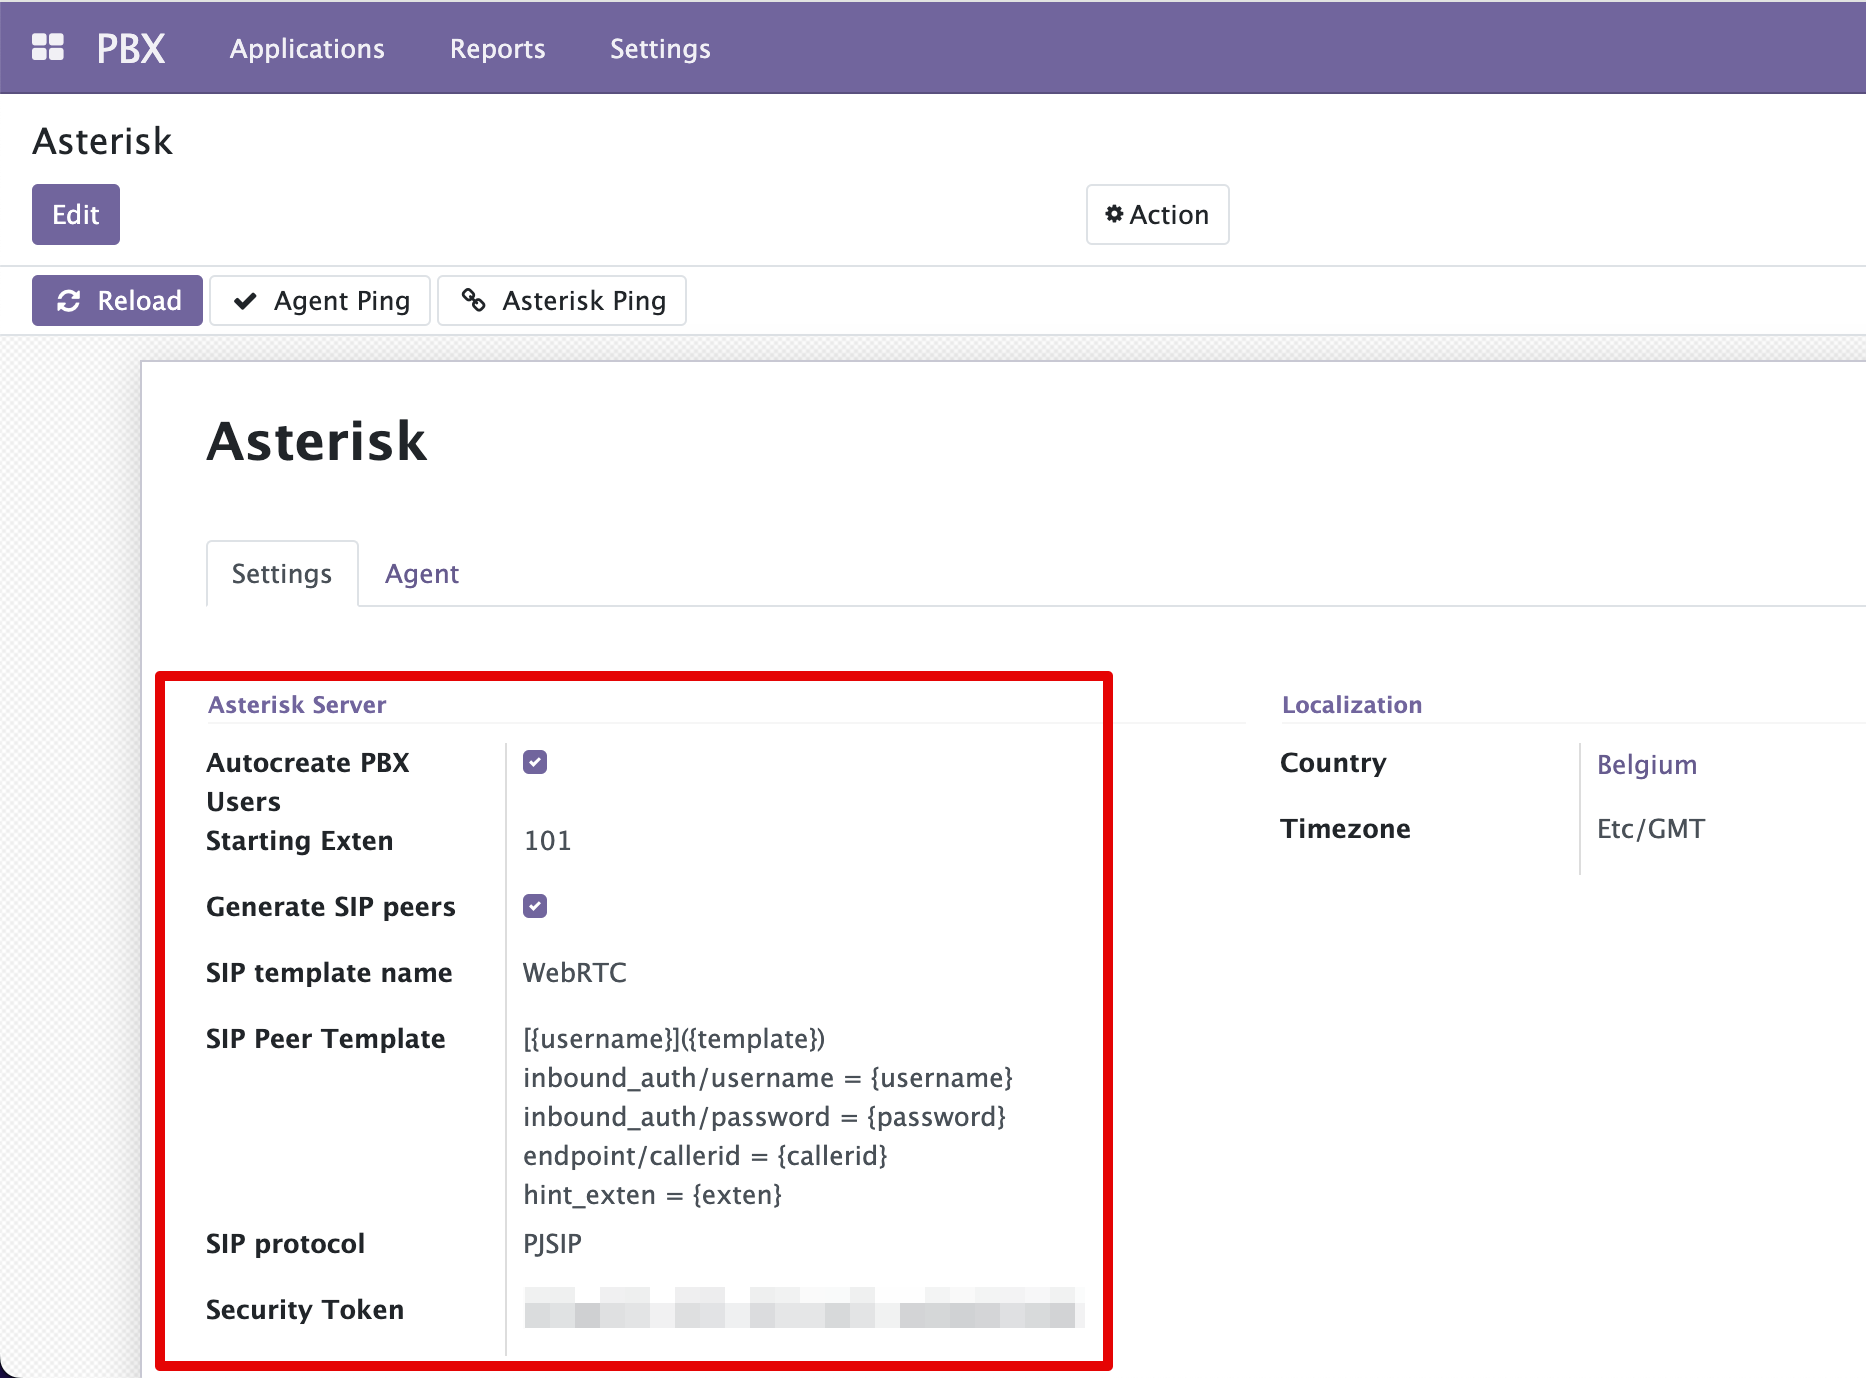Toggle Autocreate PBX Users checkbox

click(535, 762)
